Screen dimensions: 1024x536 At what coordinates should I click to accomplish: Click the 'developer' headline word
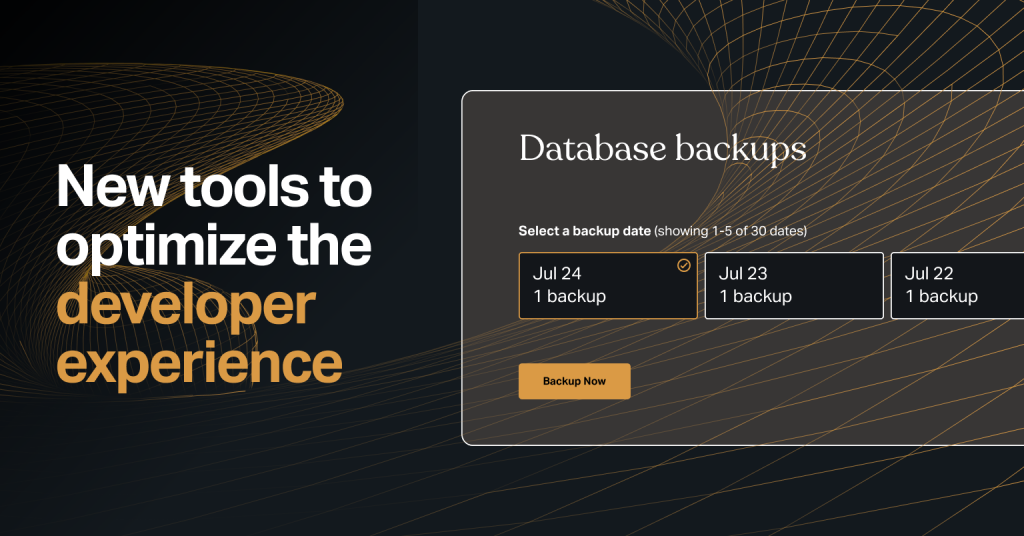186,305
